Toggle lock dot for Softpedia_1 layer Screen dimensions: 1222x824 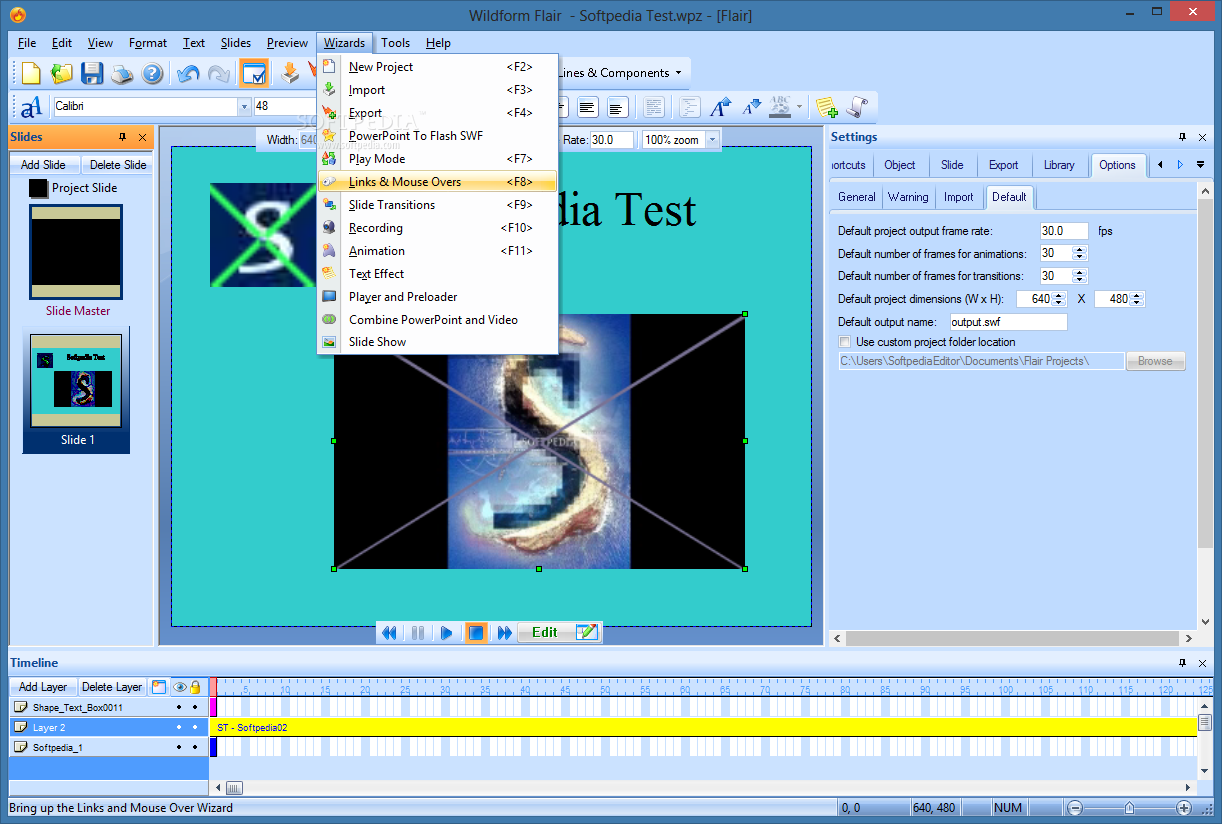195,747
